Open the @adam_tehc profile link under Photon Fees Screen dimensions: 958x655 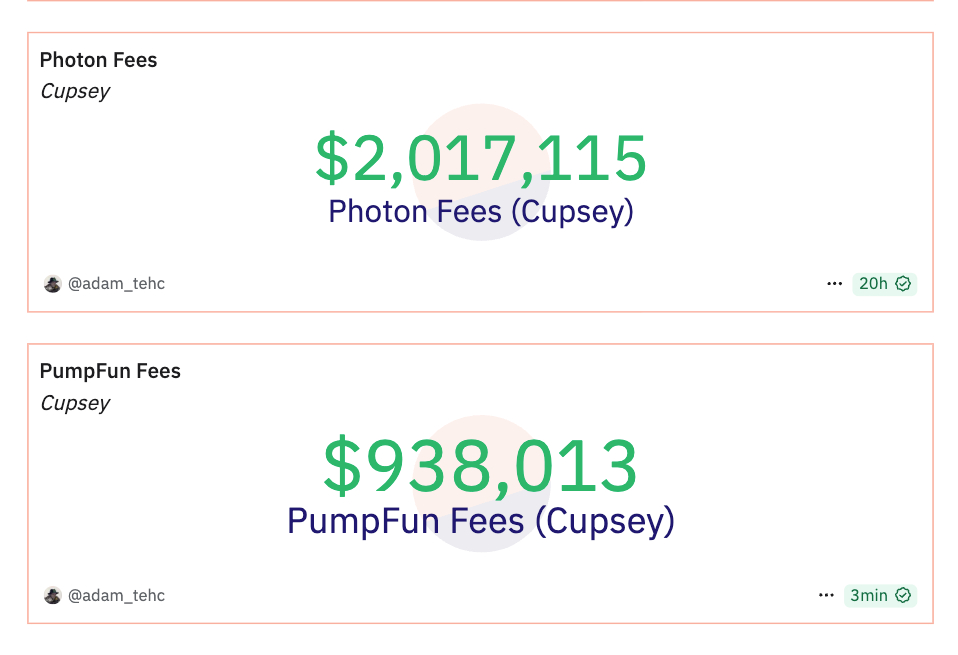(x=116, y=284)
